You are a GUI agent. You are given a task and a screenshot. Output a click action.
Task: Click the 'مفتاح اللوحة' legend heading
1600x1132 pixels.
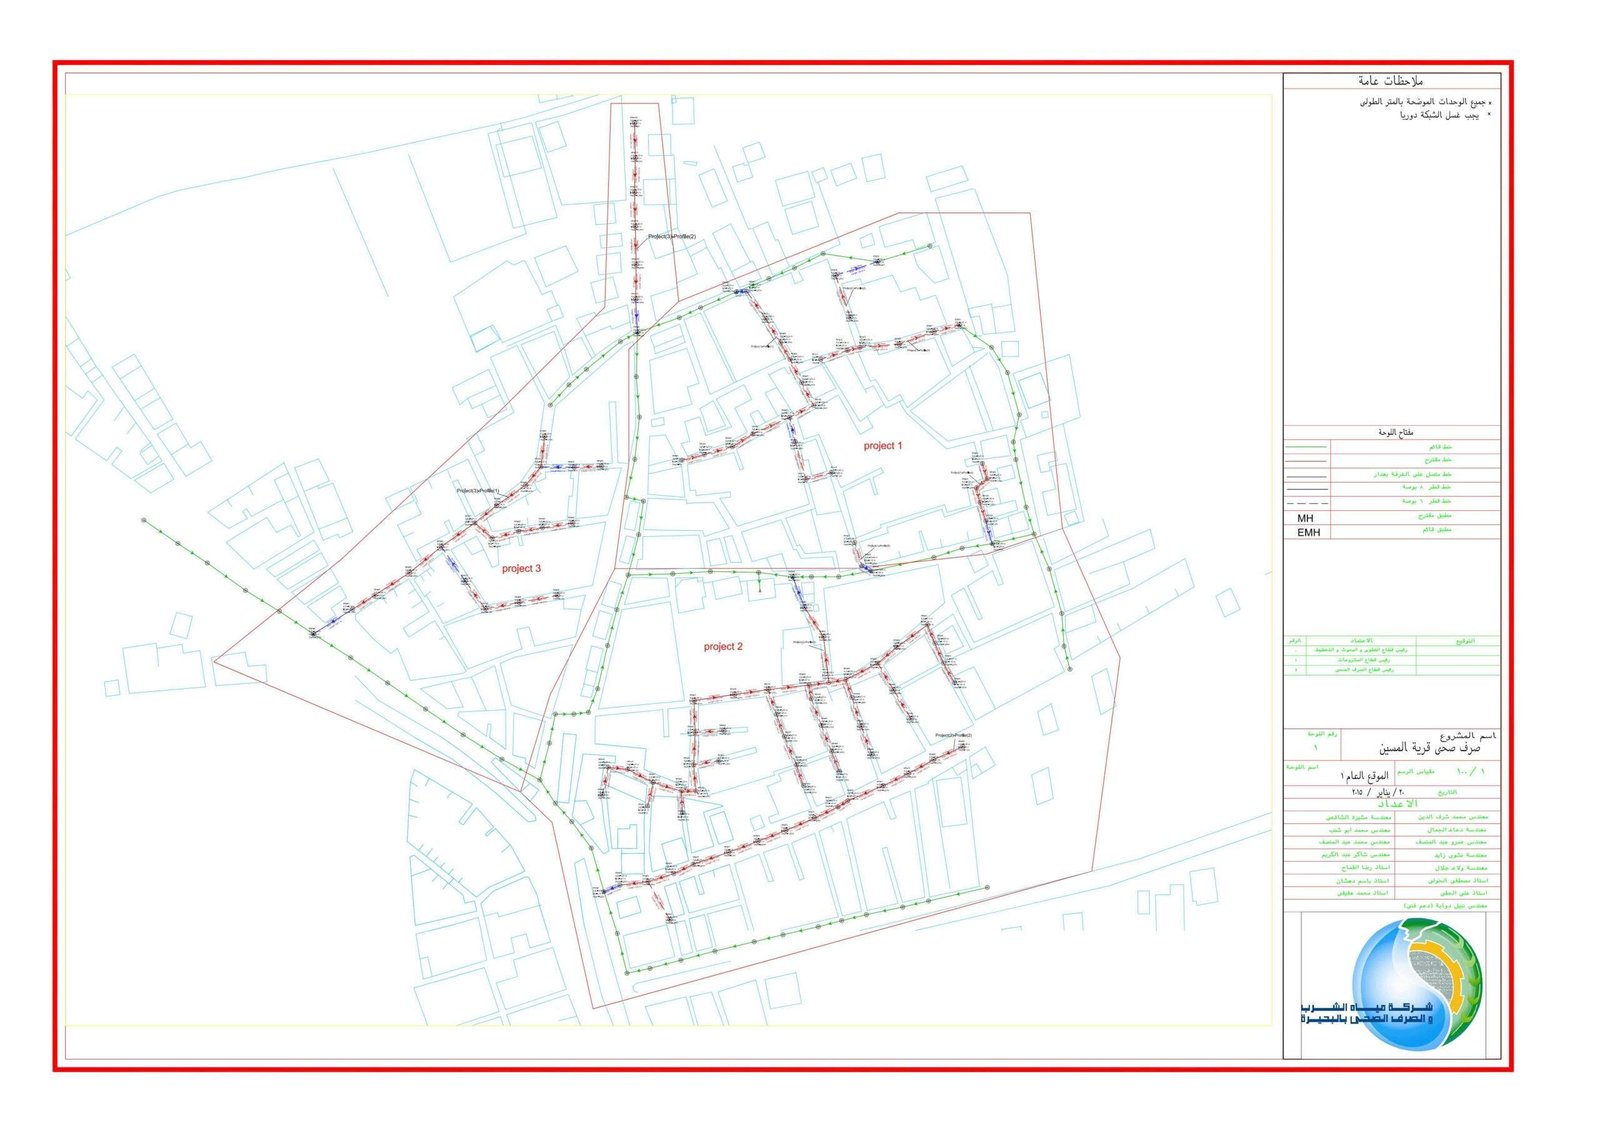(x=1393, y=433)
